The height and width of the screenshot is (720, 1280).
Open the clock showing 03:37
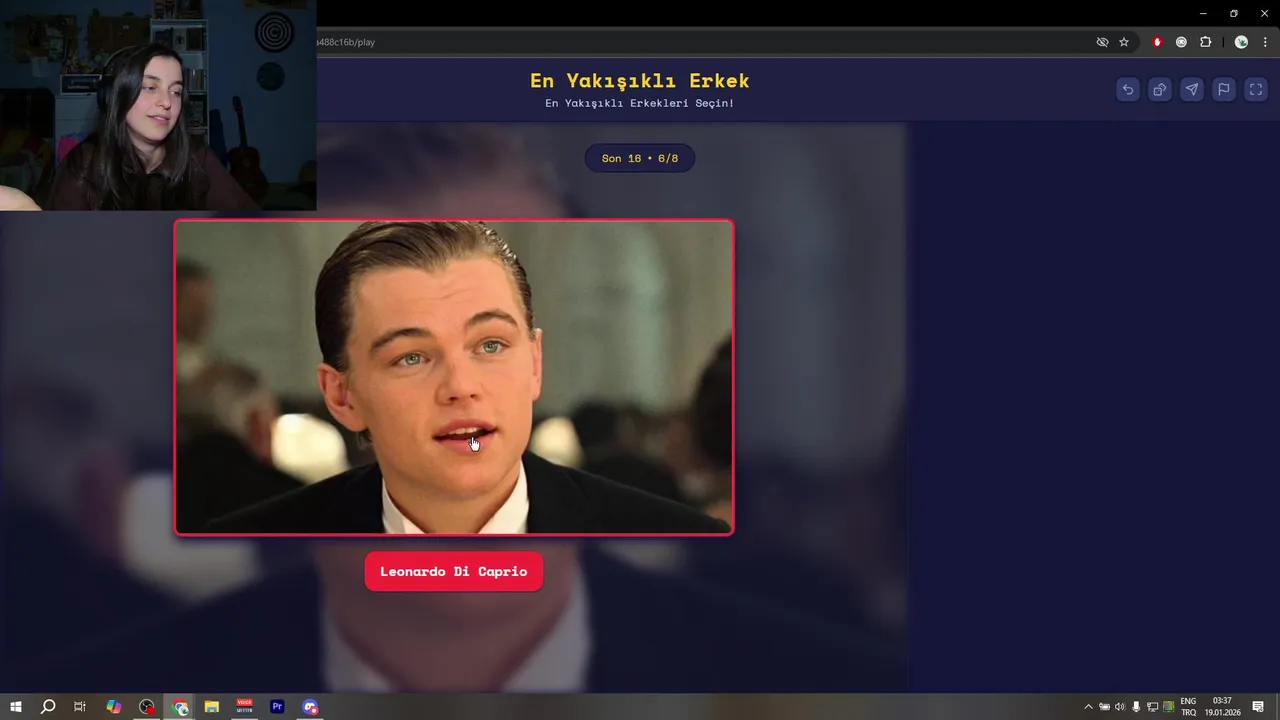tap(1222, 707)
